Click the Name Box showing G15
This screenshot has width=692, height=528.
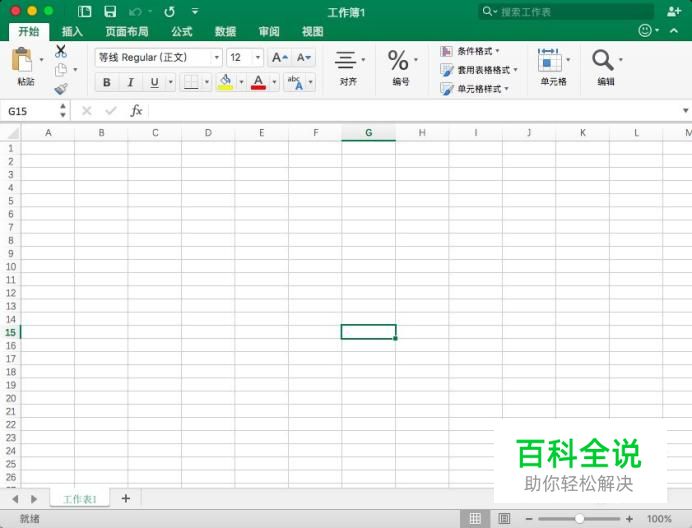(x=30, y=111)
